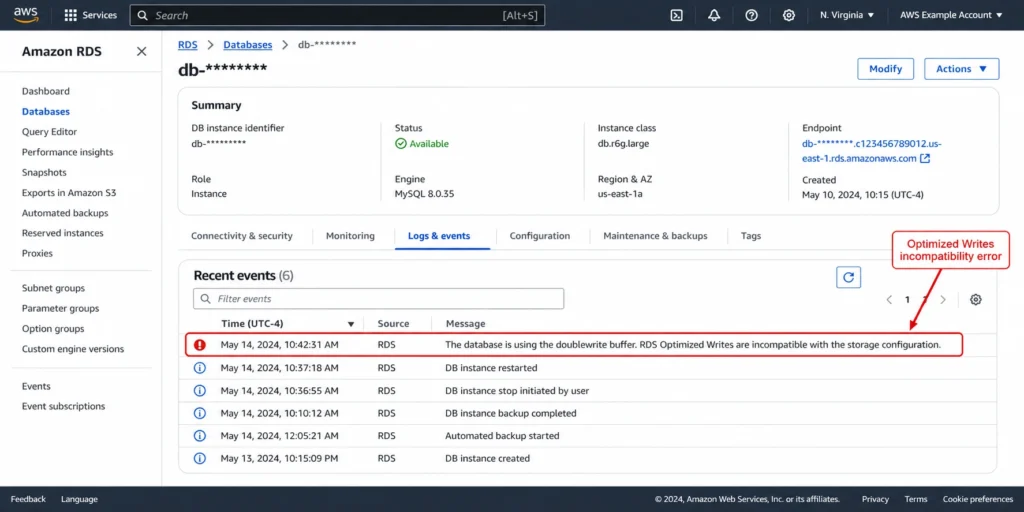The height and width of the screenshot is (512, 1024).
Task: Open Snapshots in the sidebar
Action: point(44,172)
